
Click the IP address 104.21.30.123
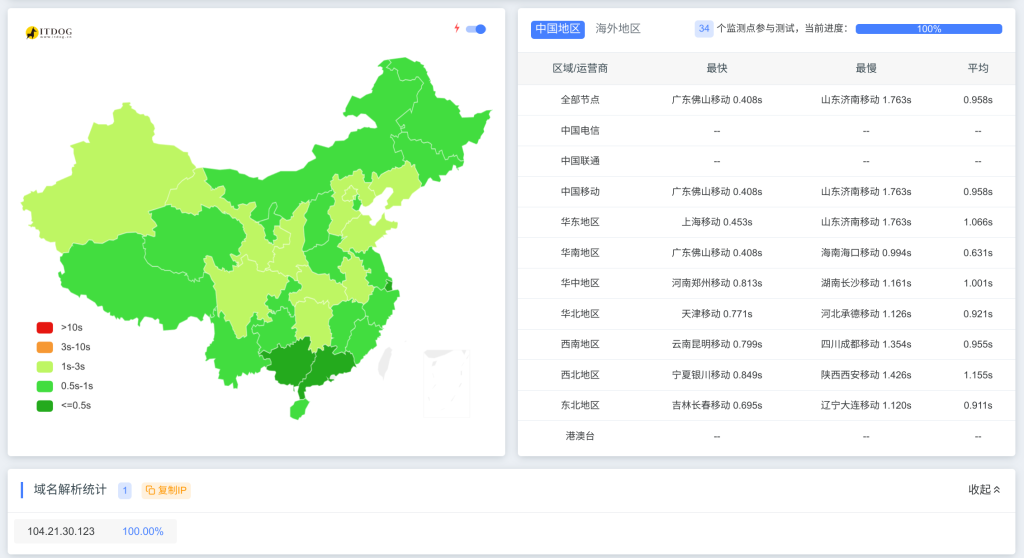[x=61, y=531]
